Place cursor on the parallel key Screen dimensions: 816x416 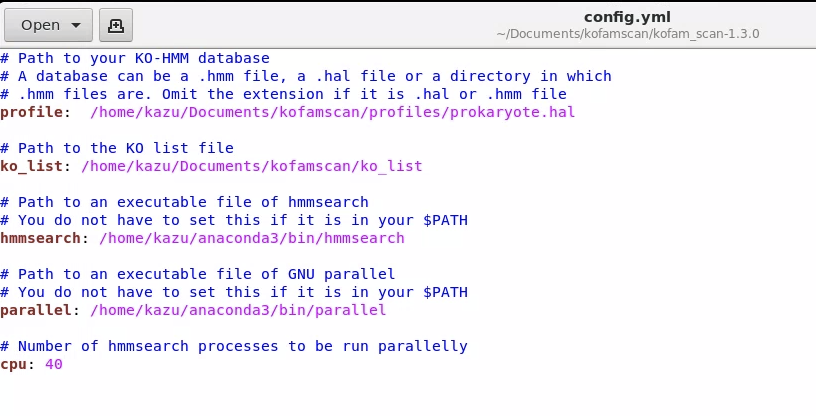pos(36,310)
